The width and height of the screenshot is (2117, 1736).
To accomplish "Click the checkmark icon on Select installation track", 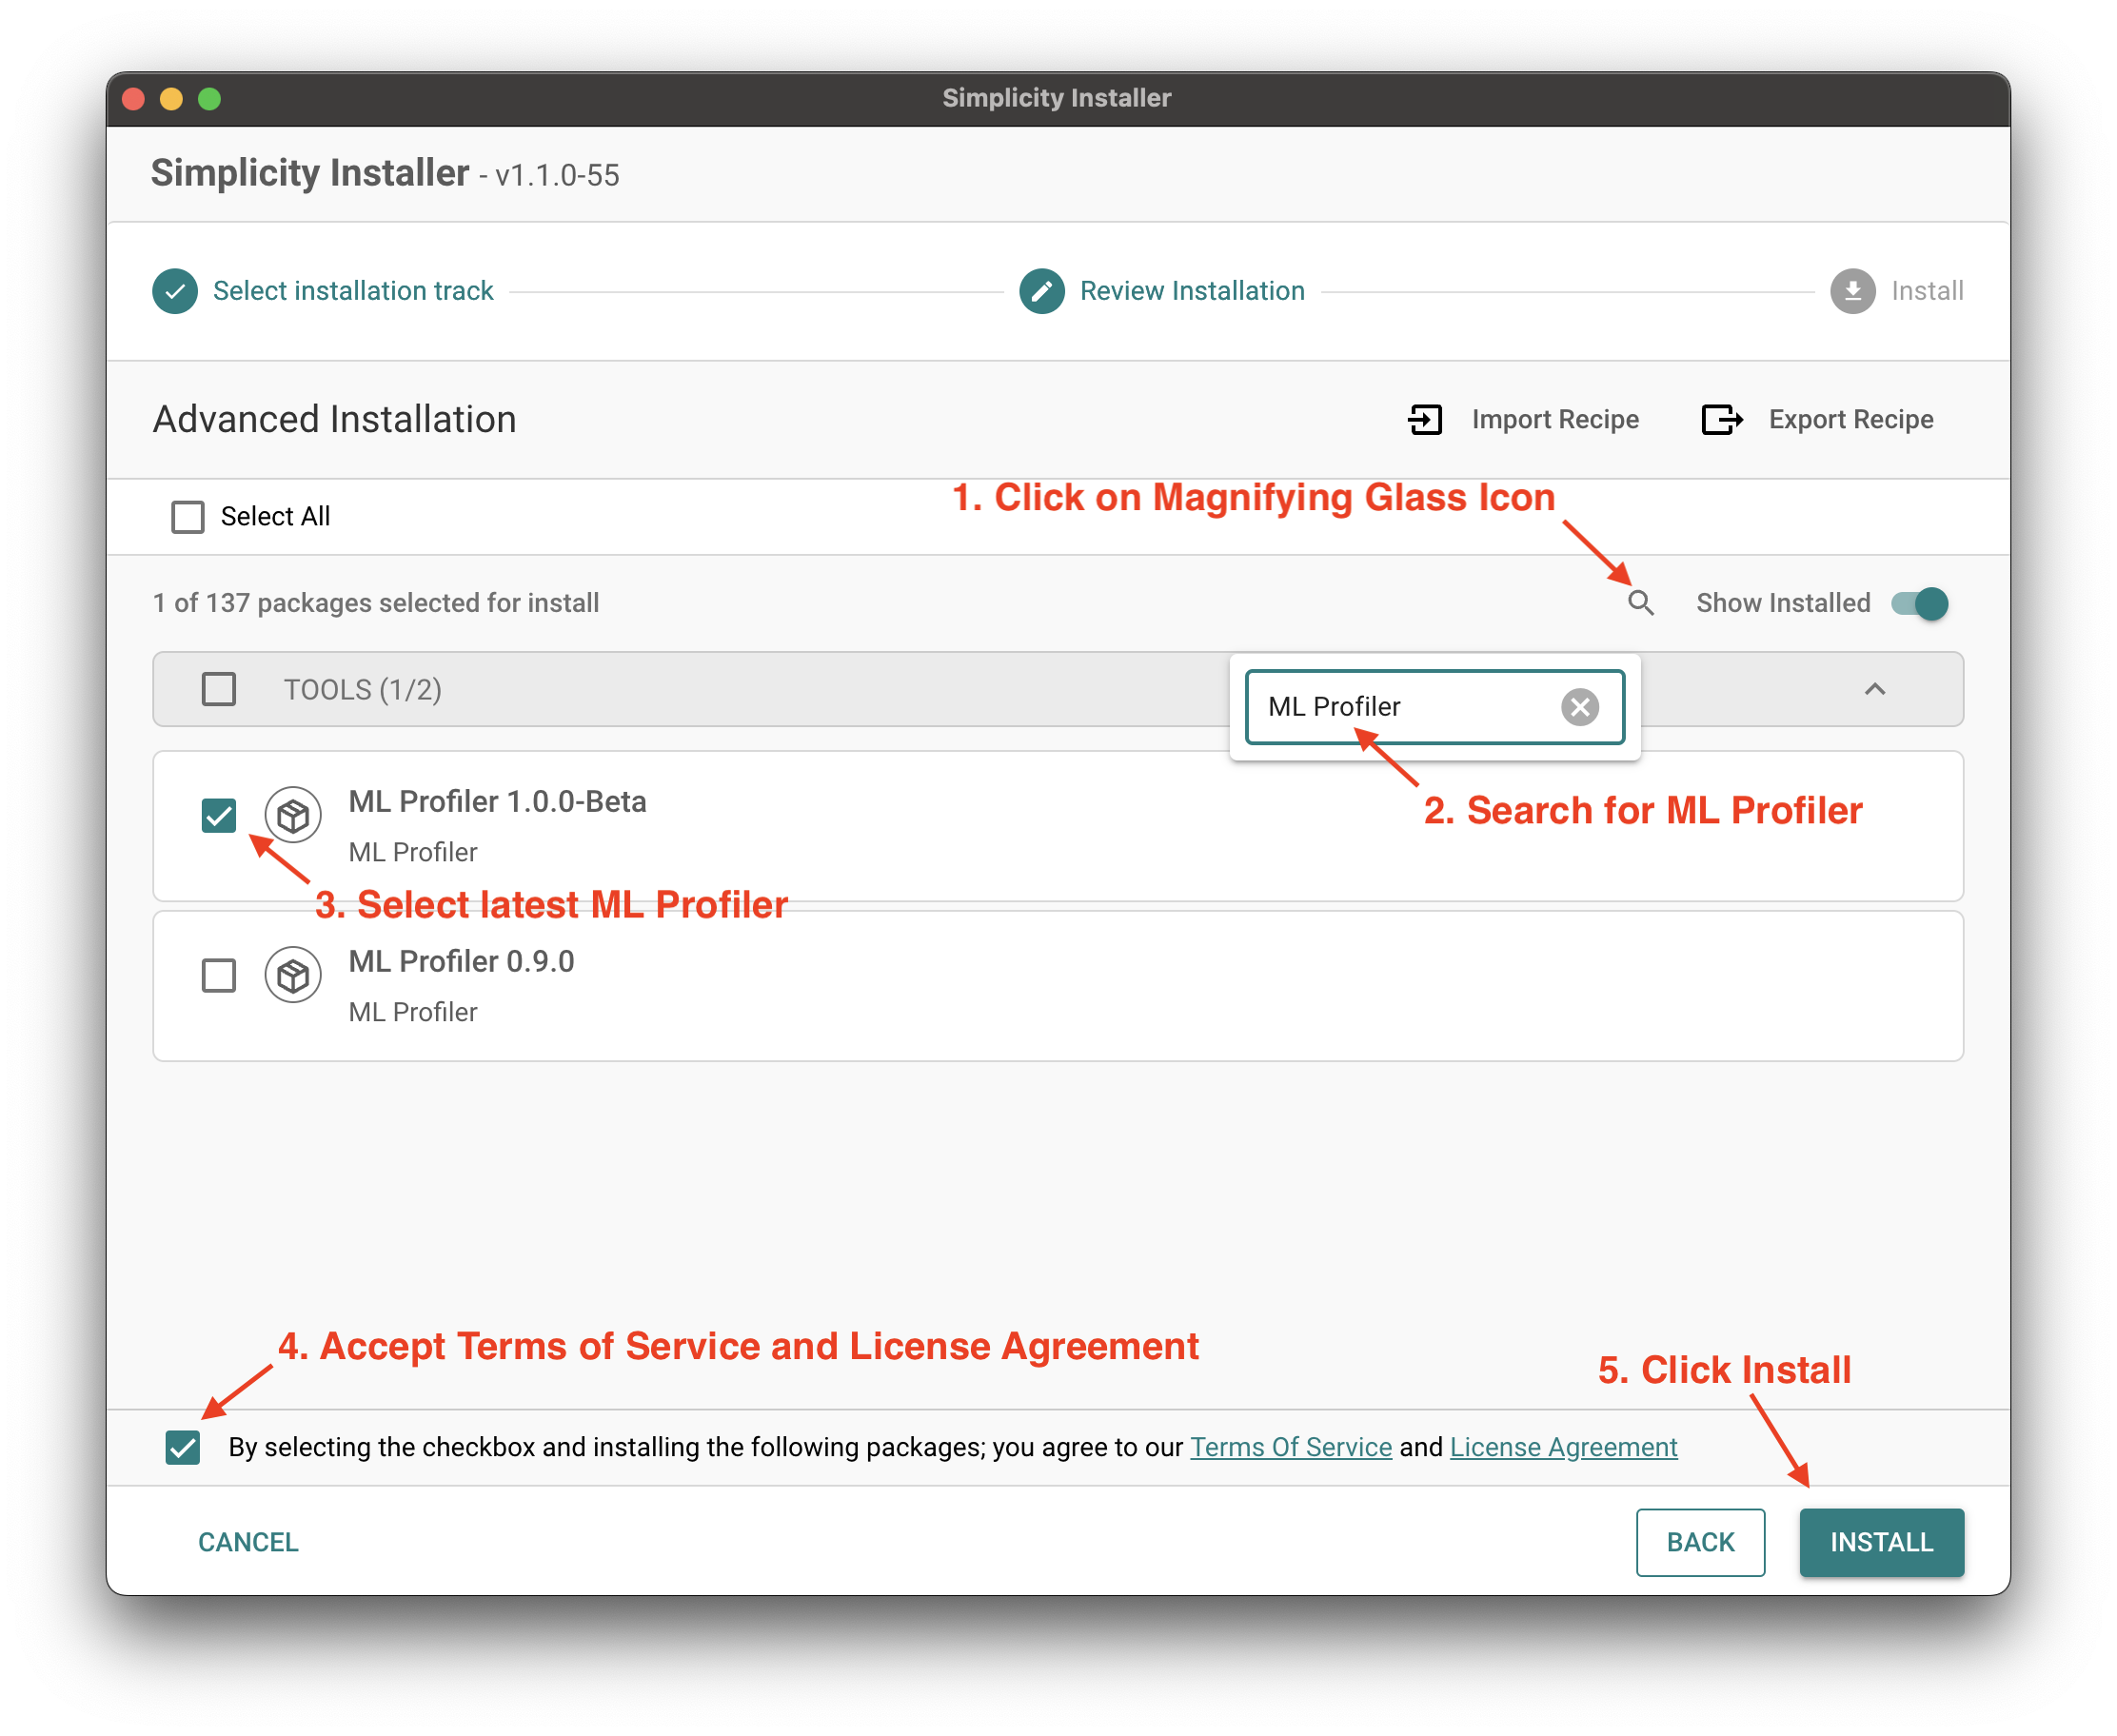I will pos(175,291).
